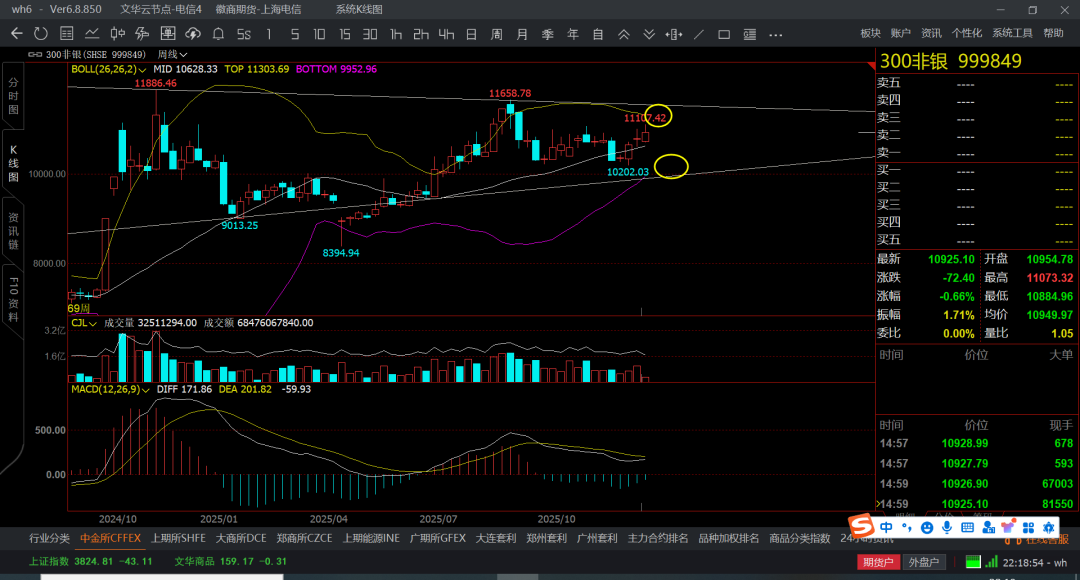Expand the BOLL(26,26,2) indicator dropdown
The height and width of the screenshot is (580, 1080).
[109, 69]
